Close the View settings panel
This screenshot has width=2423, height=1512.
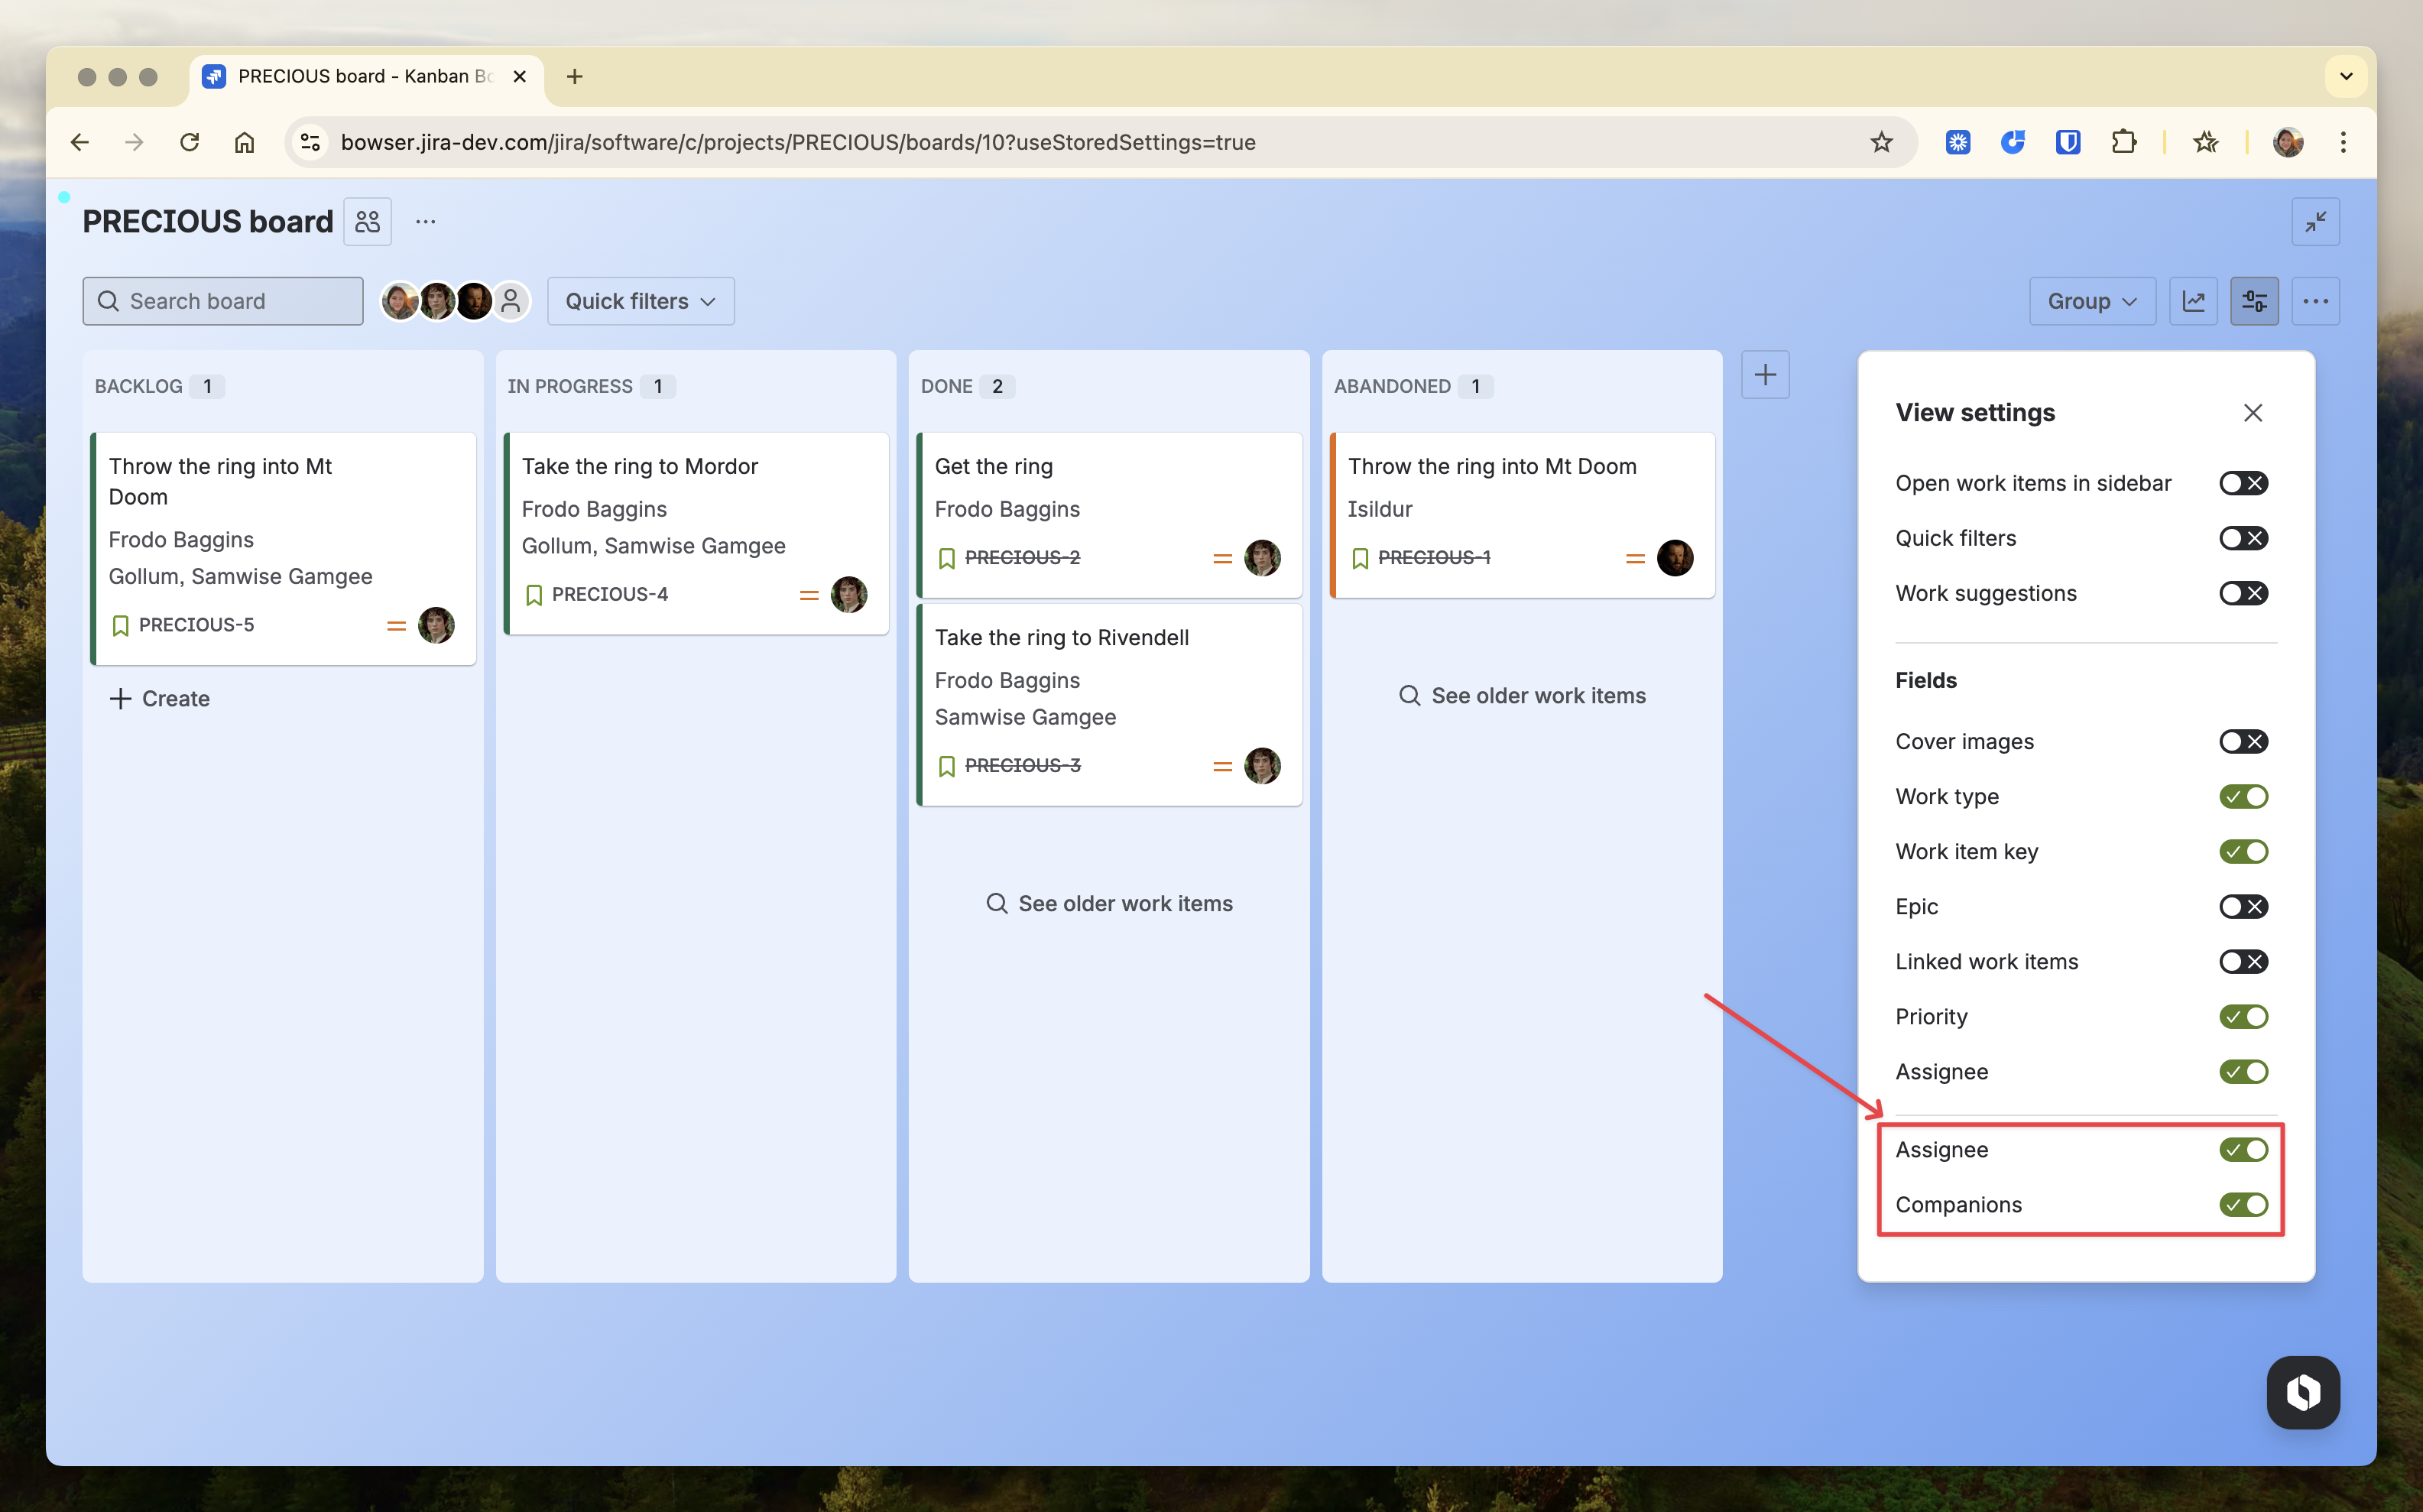(x=2252, y=413)
